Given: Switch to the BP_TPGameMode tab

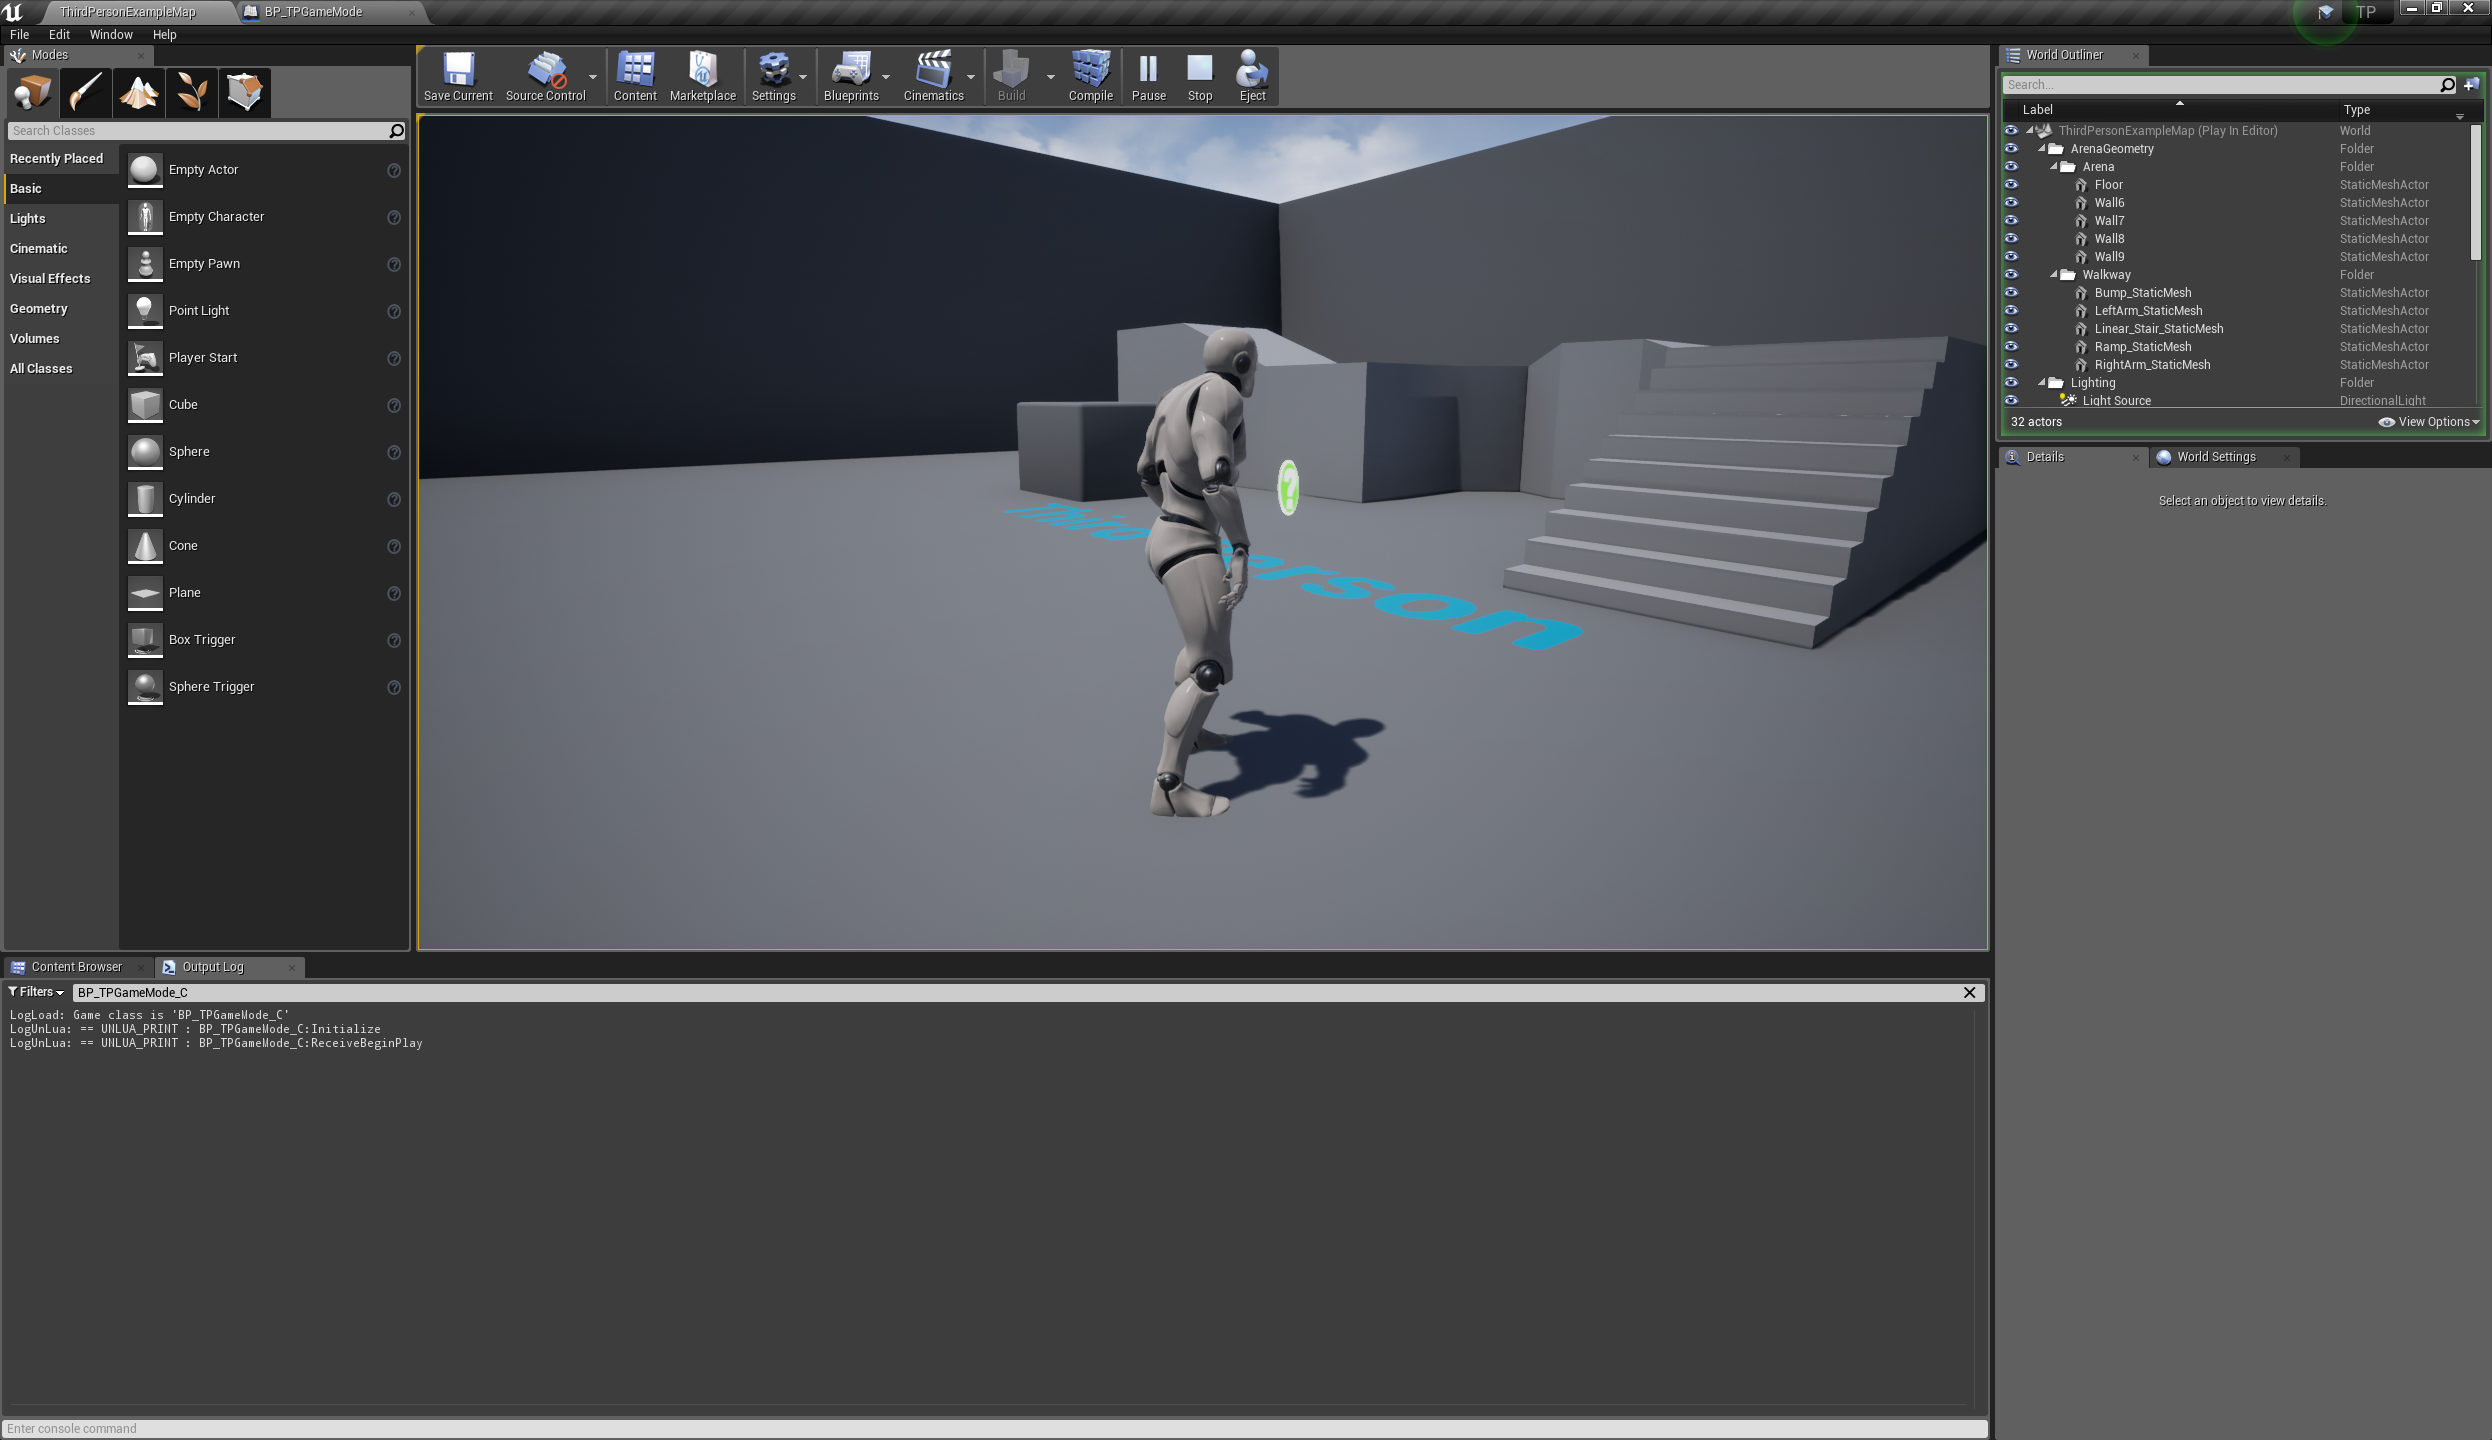Looking at the screenshot, I should coord(313,12).
